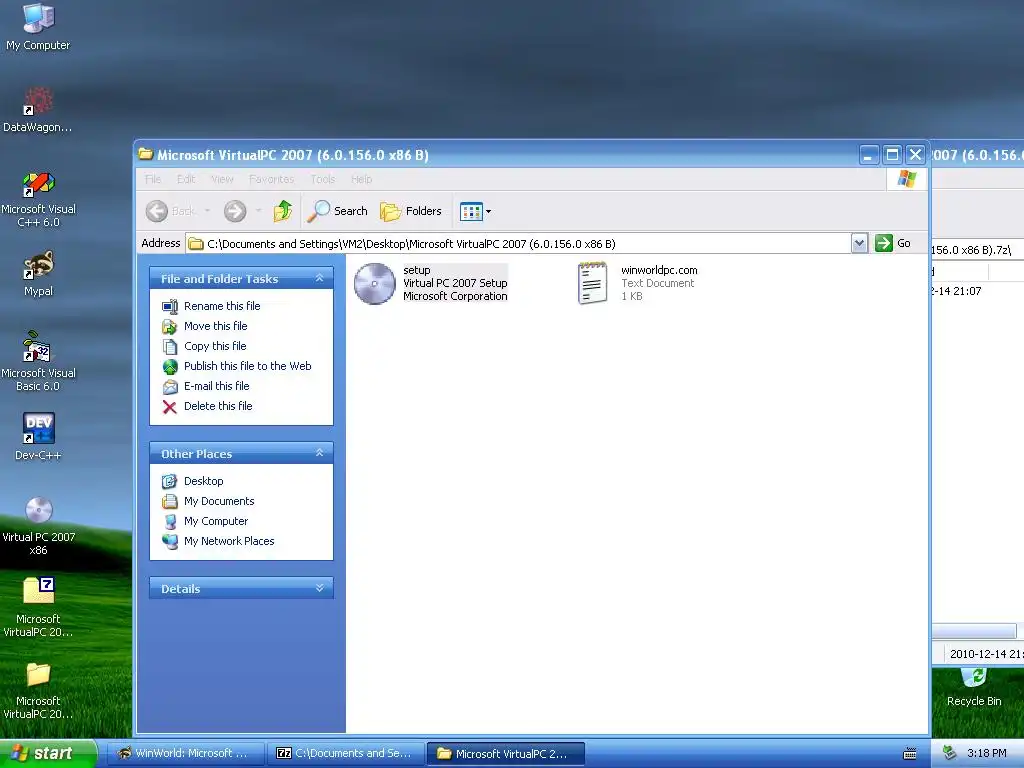The width and height of the screenshot is (1024, 768).
Task: Select the My Computer desktop icon
Action: 38,27
